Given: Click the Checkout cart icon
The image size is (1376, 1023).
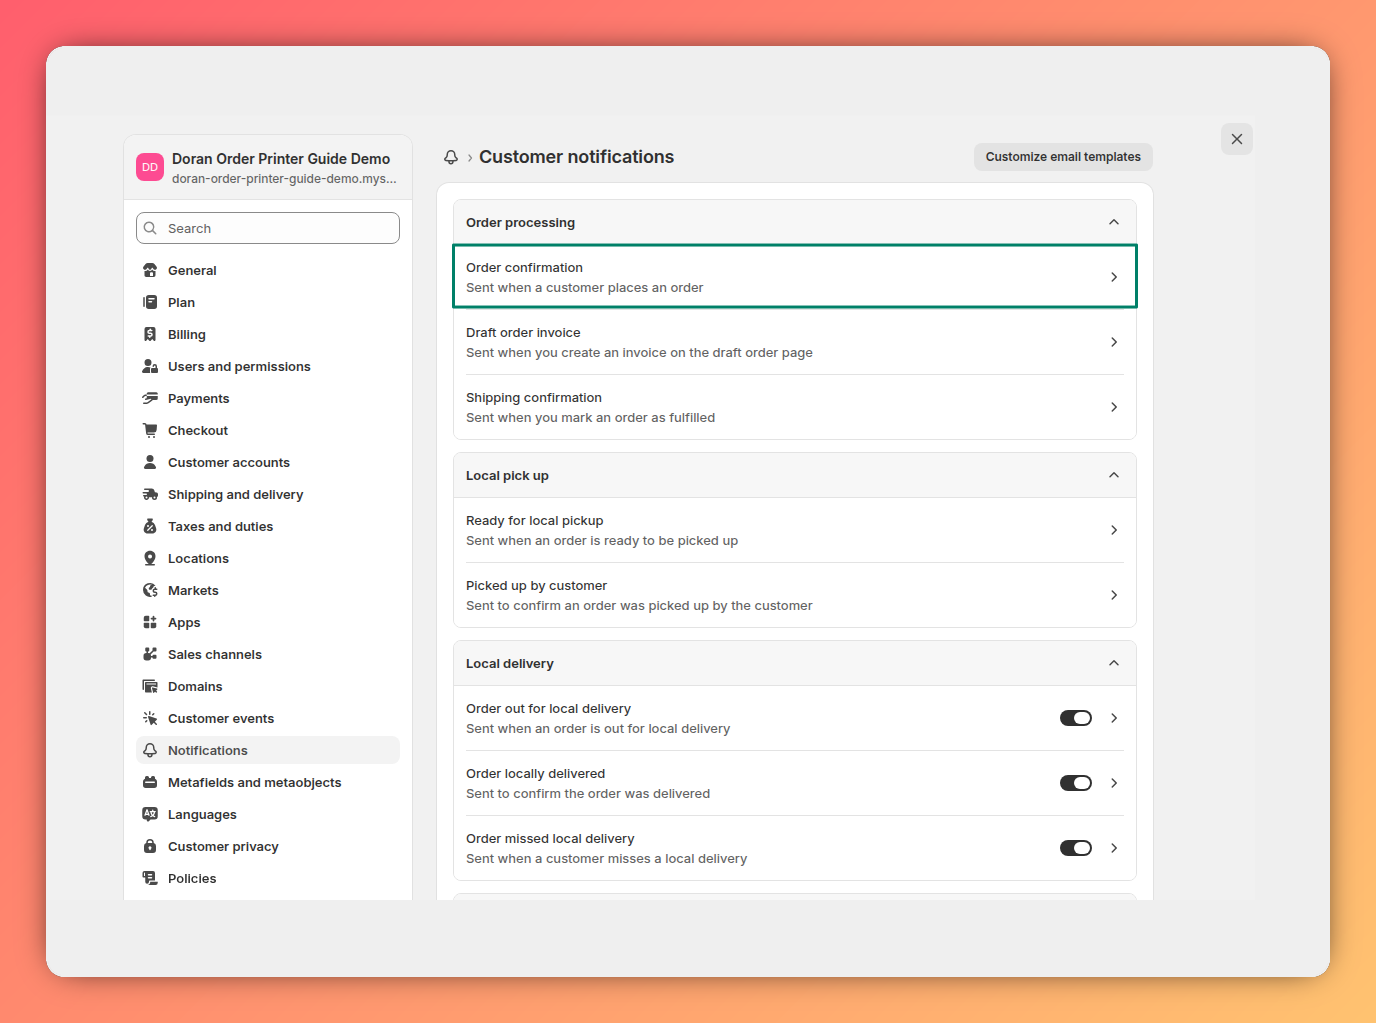Looking at the screenshot, I should coord(150,430).
